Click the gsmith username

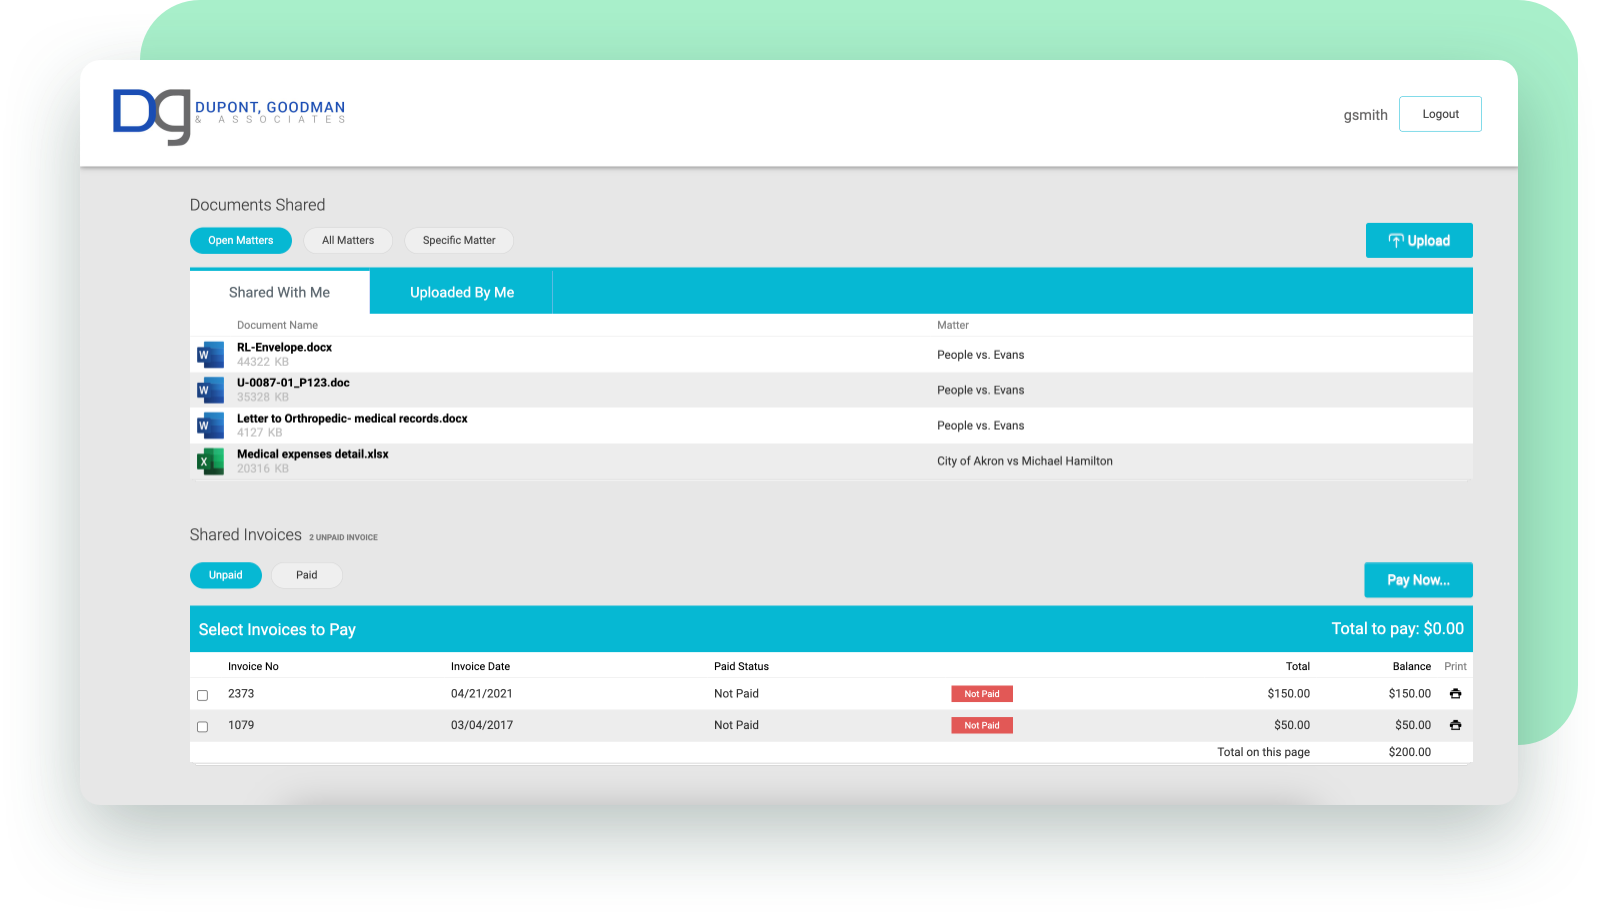point(1365,115)
